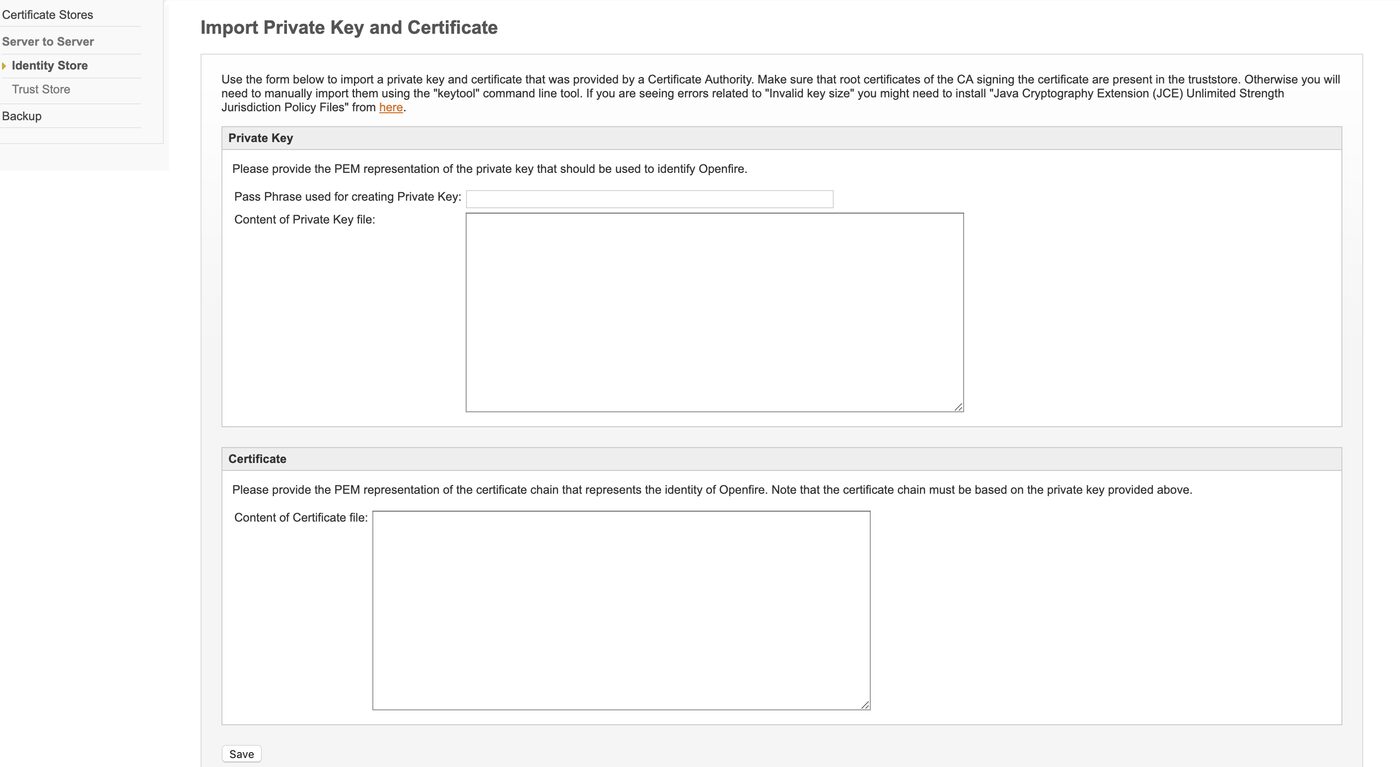This screenshot has width=1400, height=767.
Task: Select Identity Store sidebar item
Action: point(50,66)
